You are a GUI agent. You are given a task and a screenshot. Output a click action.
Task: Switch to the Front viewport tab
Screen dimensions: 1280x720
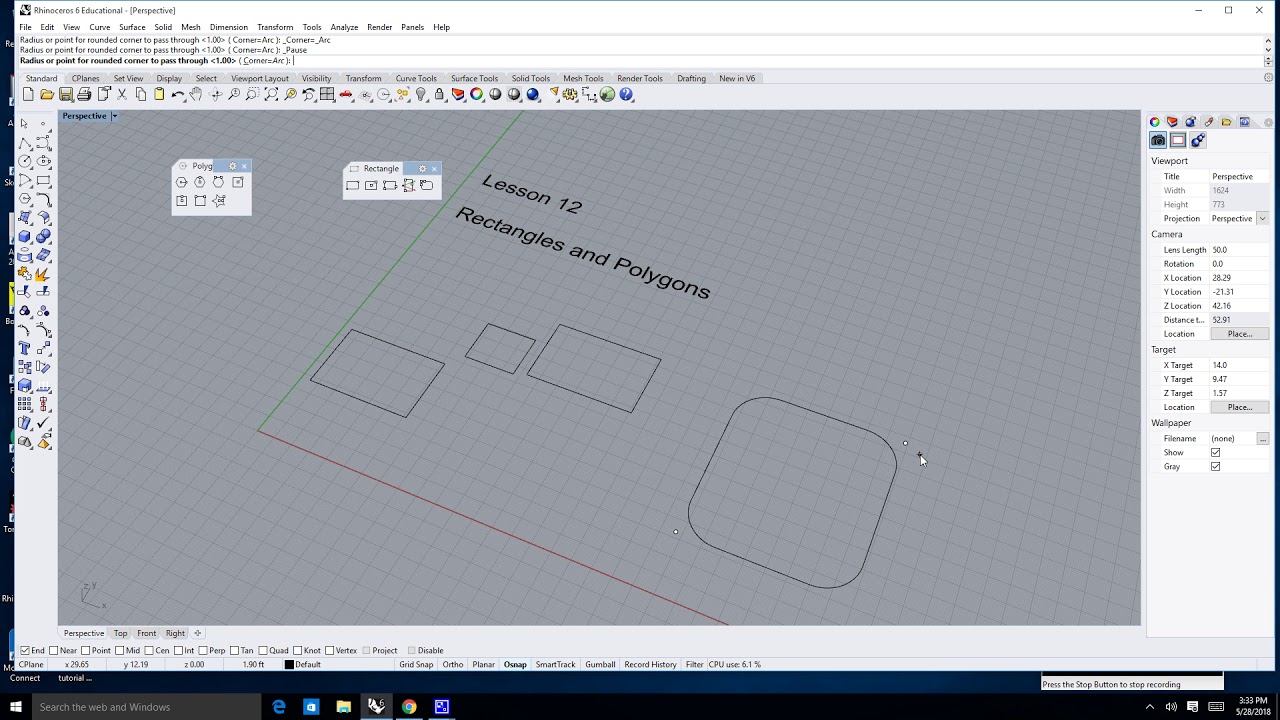[x=146, y=633]
